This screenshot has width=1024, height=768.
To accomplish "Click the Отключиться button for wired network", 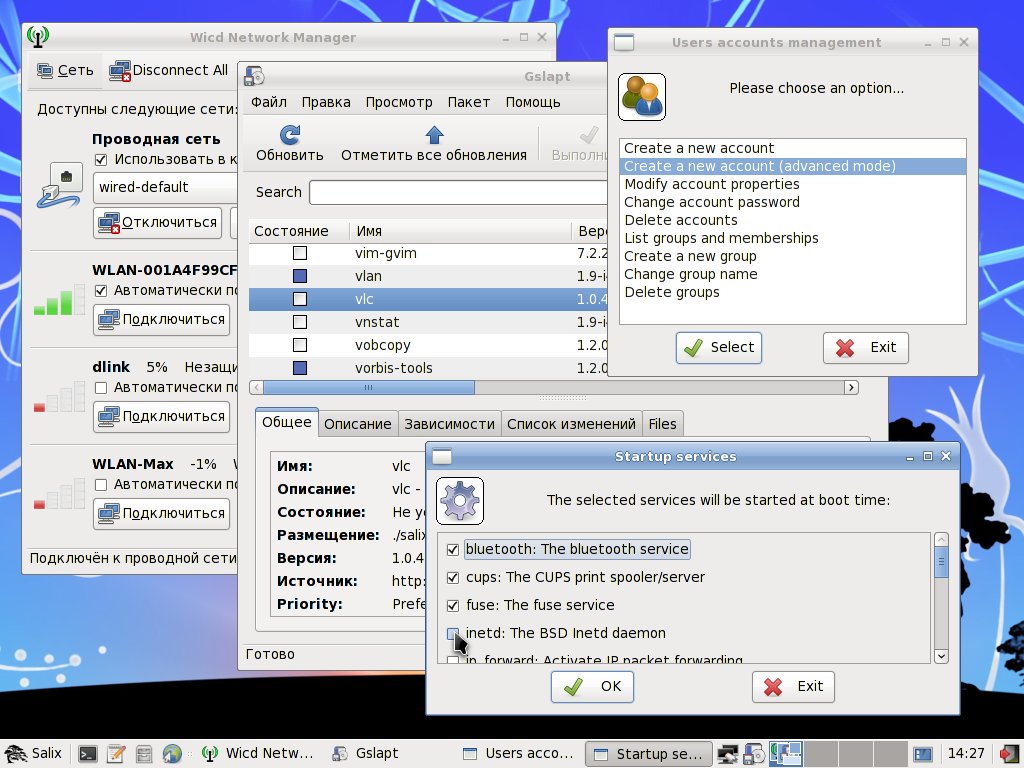I will (157, 223).
